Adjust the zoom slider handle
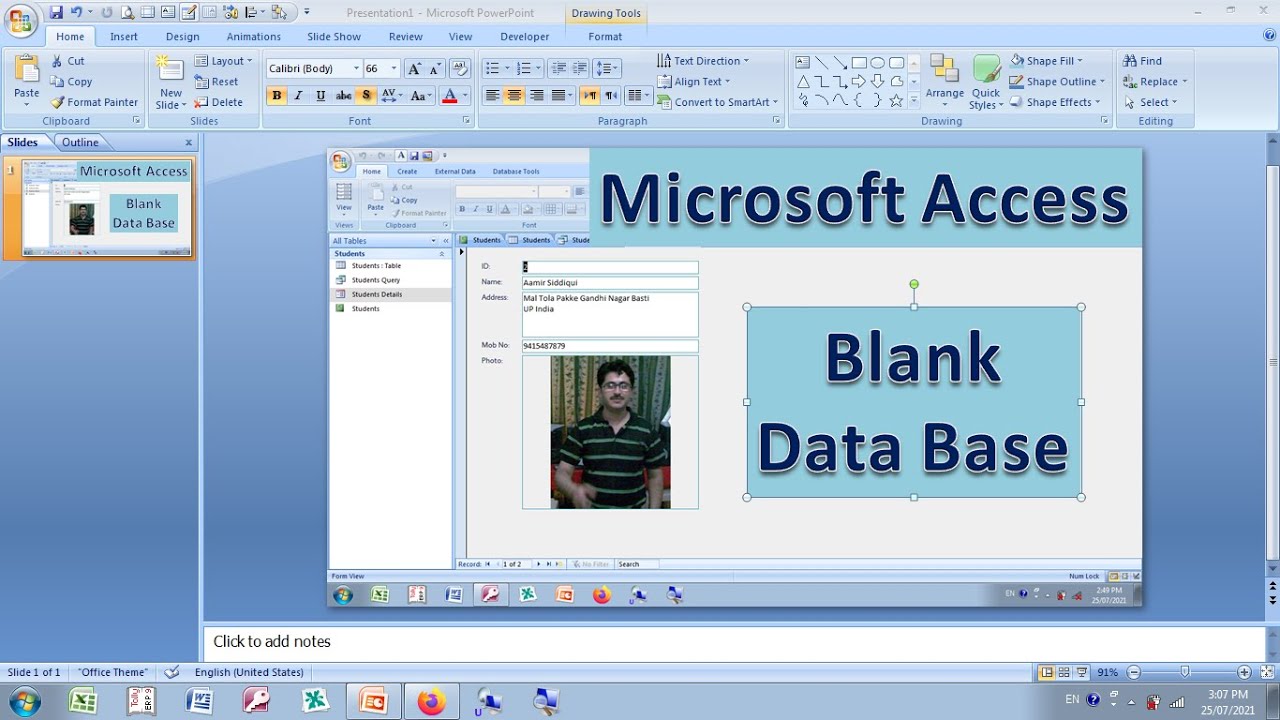 pos(1185,672)
